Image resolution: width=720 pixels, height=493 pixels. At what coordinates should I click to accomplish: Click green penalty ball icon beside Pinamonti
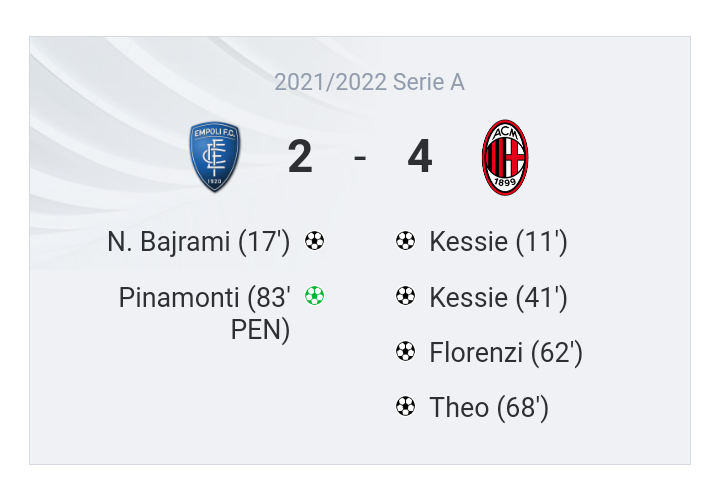click(314, 296)
